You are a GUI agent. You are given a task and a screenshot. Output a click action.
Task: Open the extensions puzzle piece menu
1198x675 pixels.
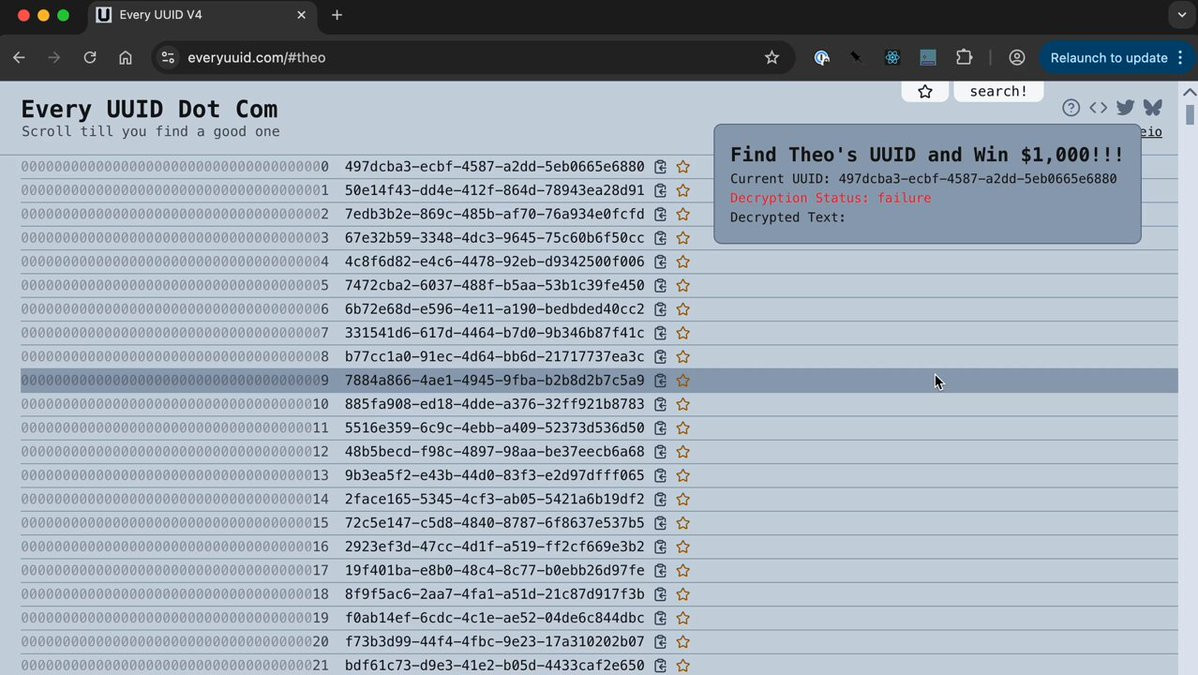[964, 57]
